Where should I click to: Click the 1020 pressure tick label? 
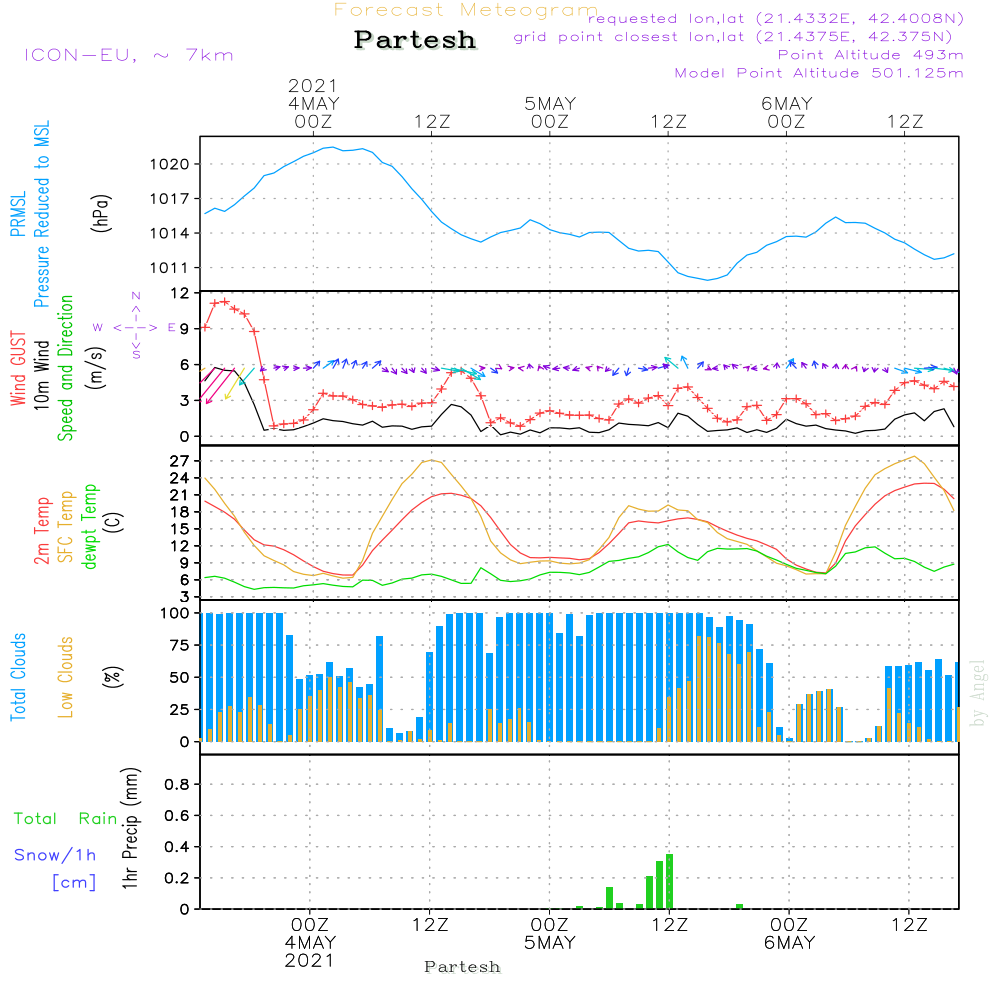pos(169,165)
